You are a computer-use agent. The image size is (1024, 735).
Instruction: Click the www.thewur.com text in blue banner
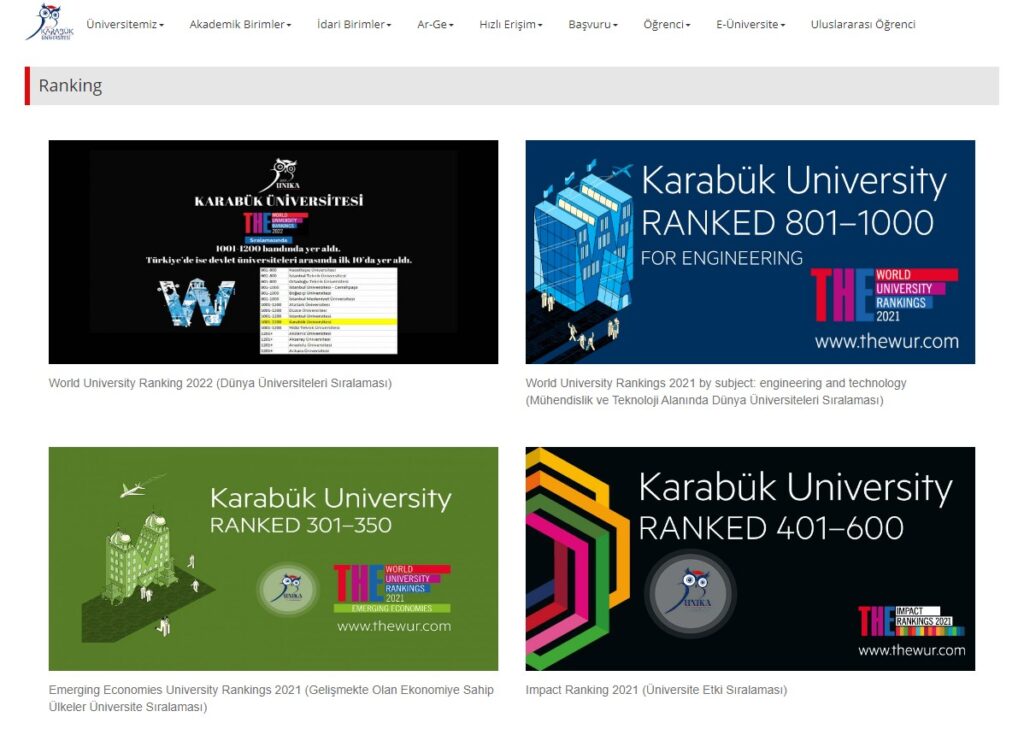(886, 341)
